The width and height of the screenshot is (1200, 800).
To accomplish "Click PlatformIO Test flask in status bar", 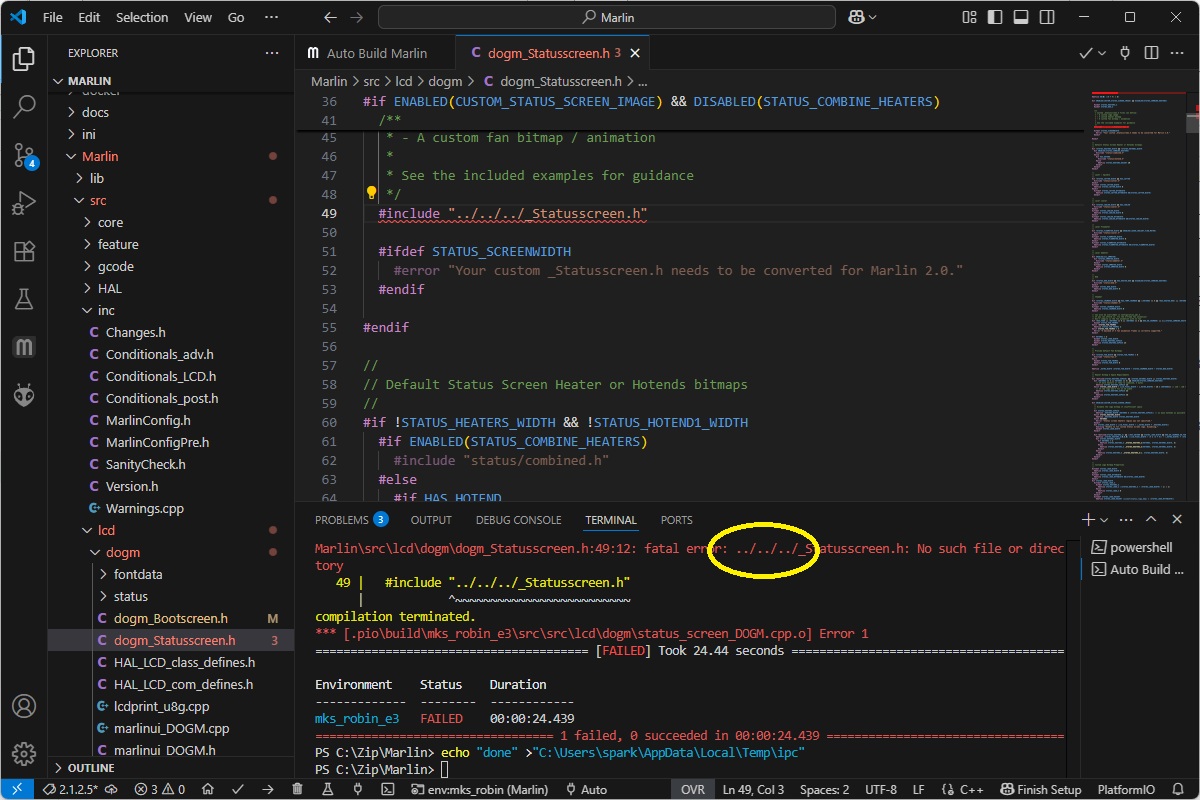I will (328, 789).
